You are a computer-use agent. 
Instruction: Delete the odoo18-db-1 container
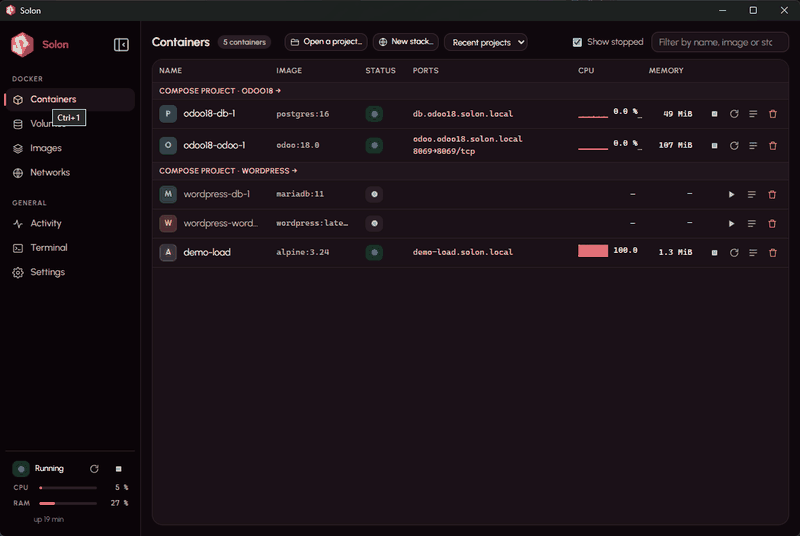click(x=772, y=114)
